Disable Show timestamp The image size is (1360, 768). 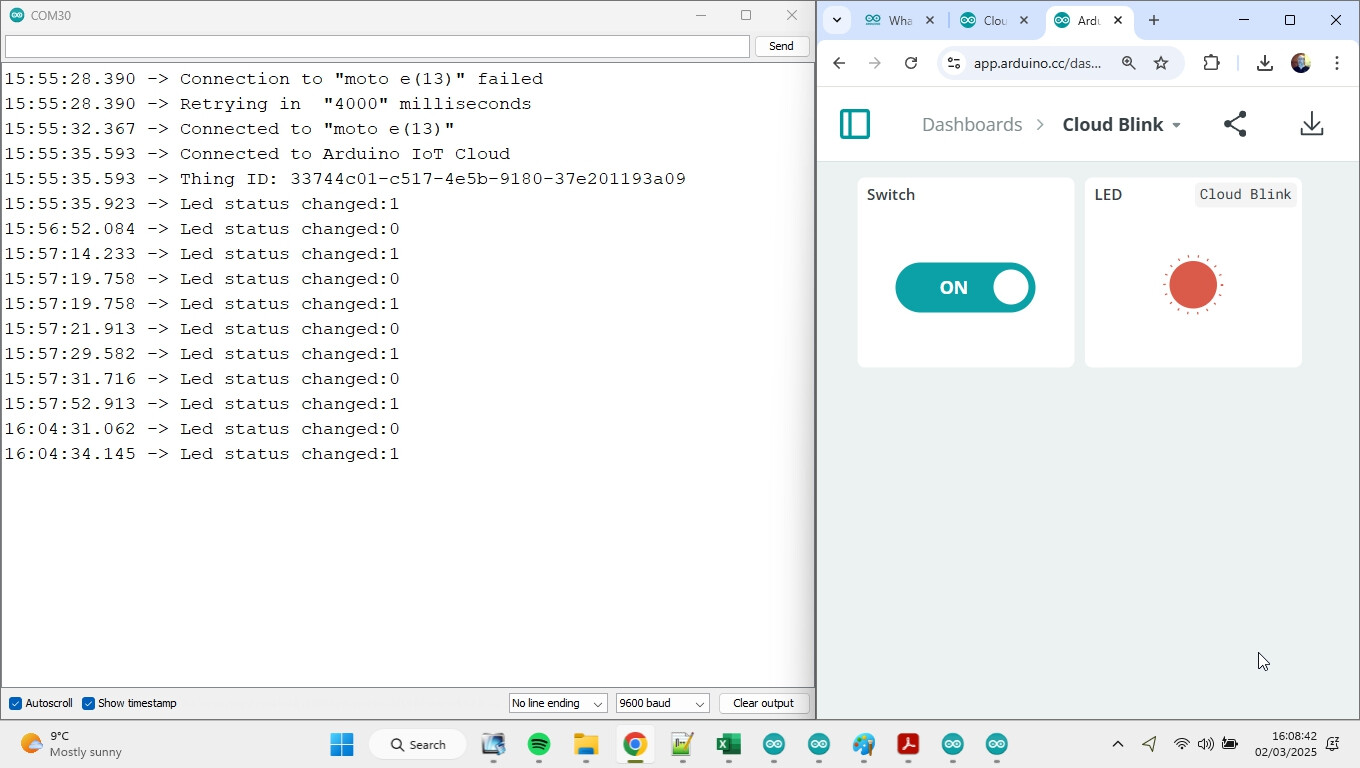(x=89, y=703)
